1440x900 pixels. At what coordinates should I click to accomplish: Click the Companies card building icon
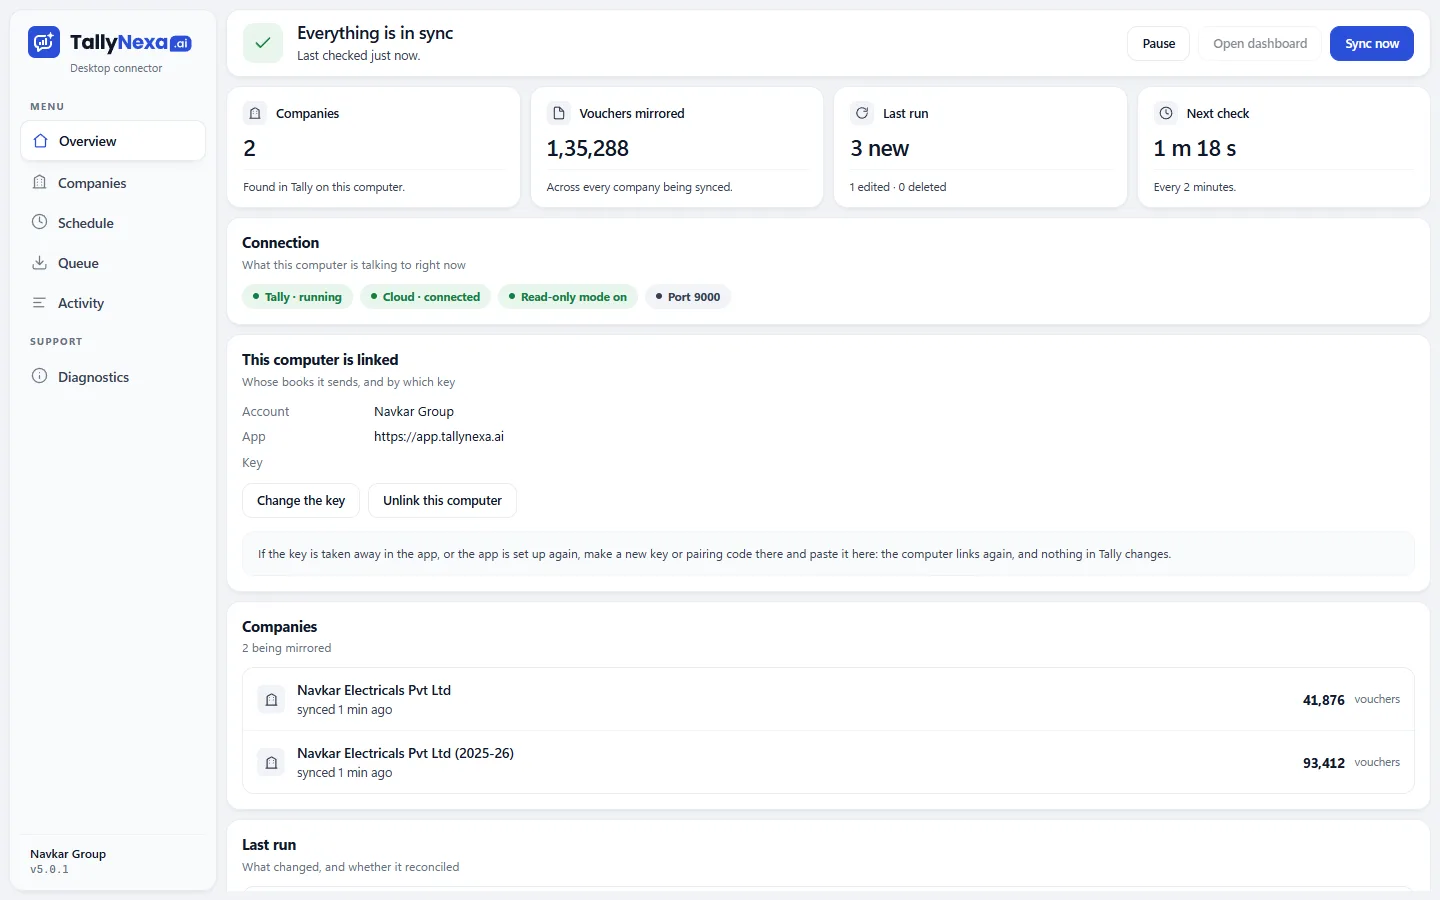[x=255, y=113]
